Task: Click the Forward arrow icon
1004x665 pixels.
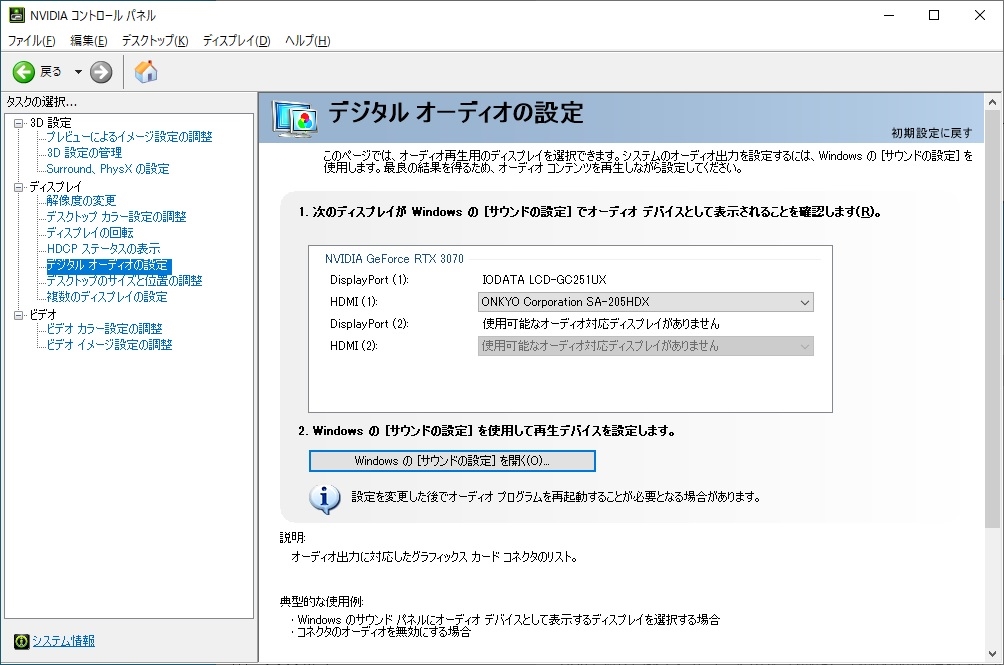Action: click(101, 72)
